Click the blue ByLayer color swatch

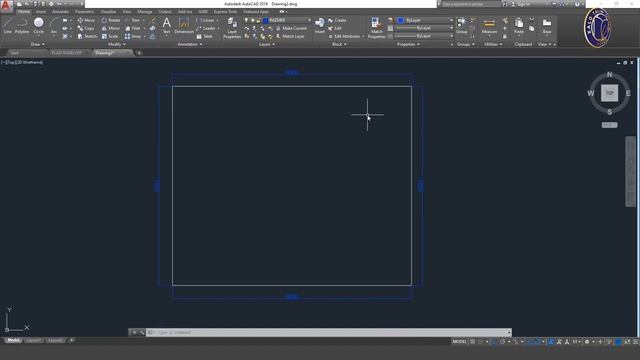pos(400,20)
